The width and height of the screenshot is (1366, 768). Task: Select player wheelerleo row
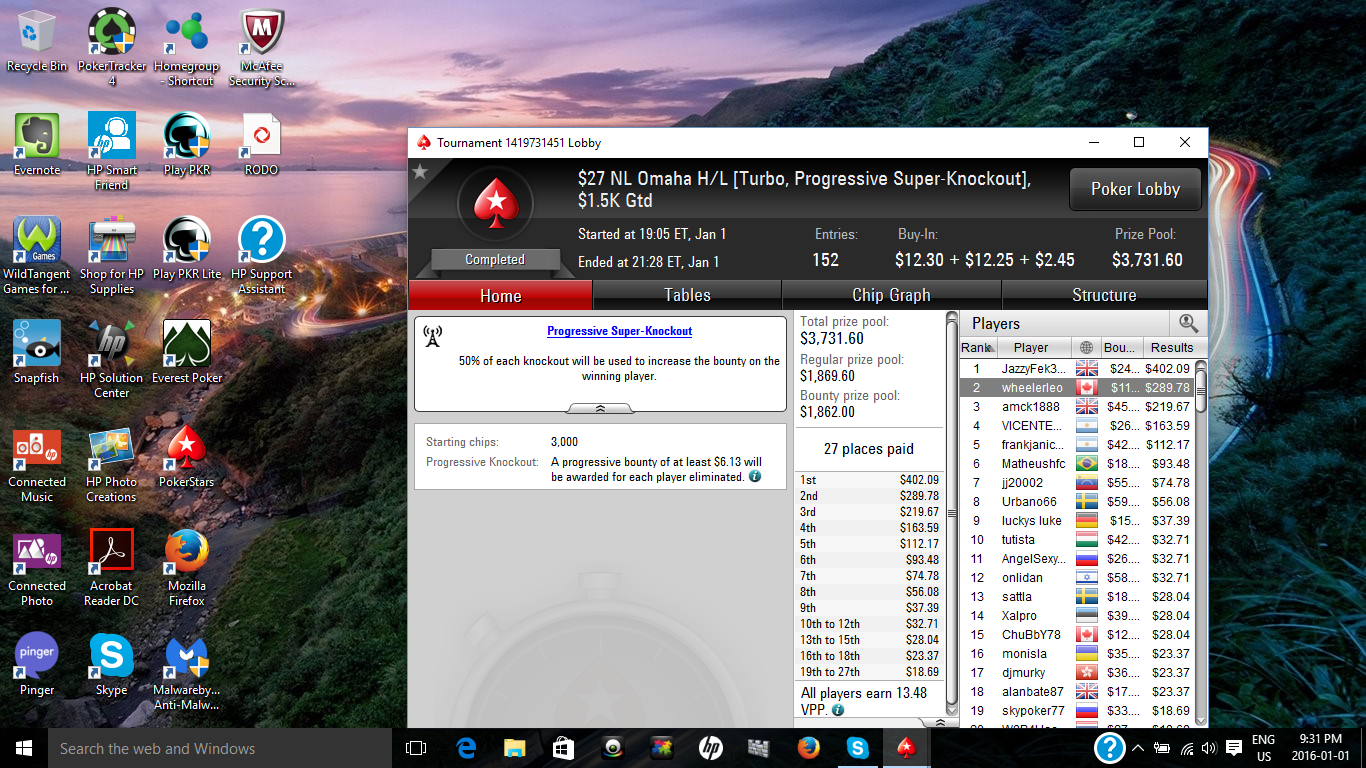click(x=1077, y=388)
